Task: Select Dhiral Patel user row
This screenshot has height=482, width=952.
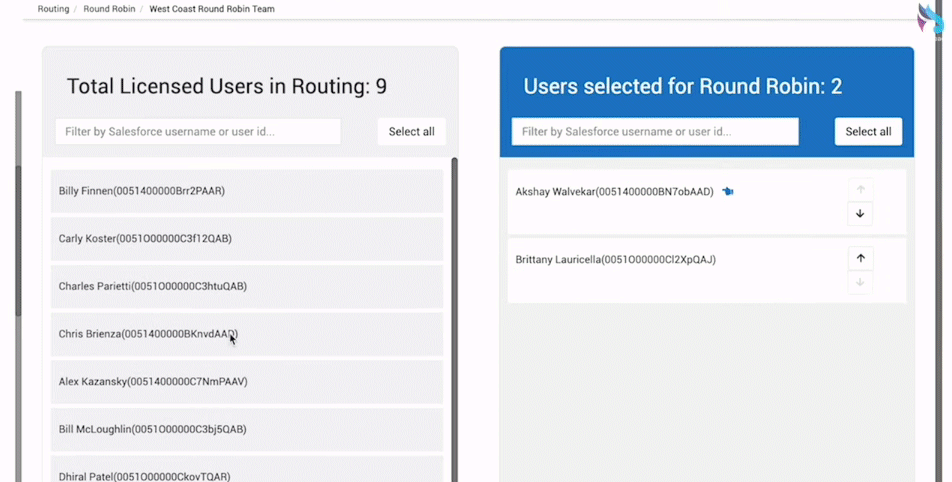Action: pos(247,469)
